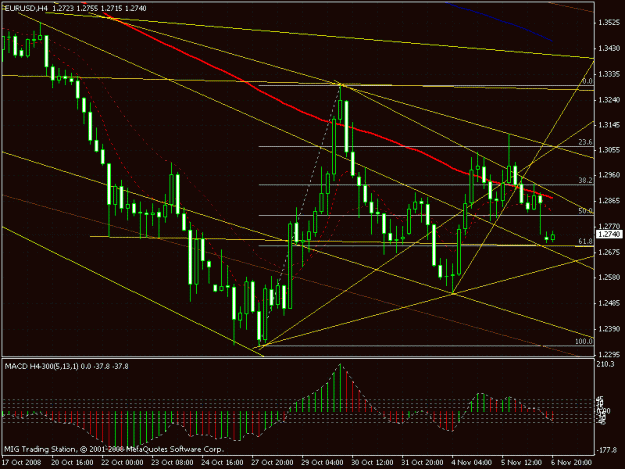Click the Fibonacci 61.8 level label
Screen dimensions: 625x469
tap(586, 241)
